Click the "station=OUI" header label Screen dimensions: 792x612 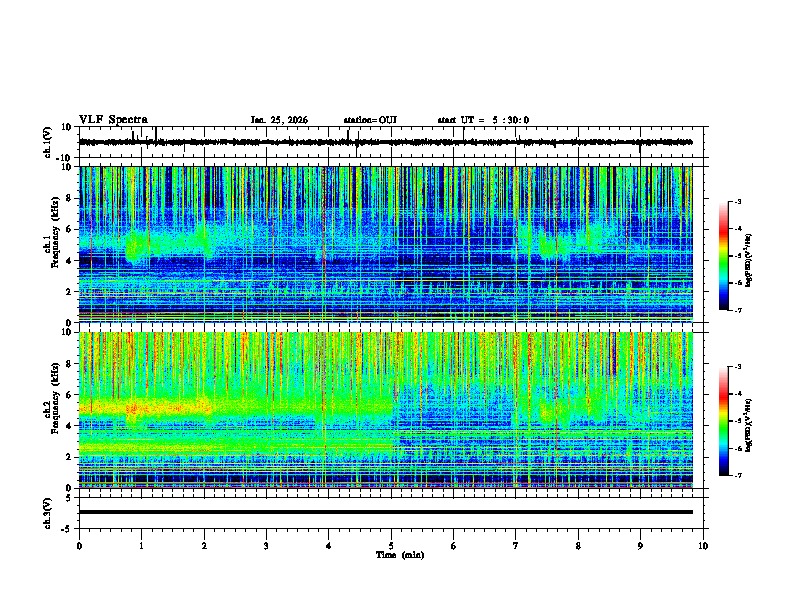[x=370, y=120]
